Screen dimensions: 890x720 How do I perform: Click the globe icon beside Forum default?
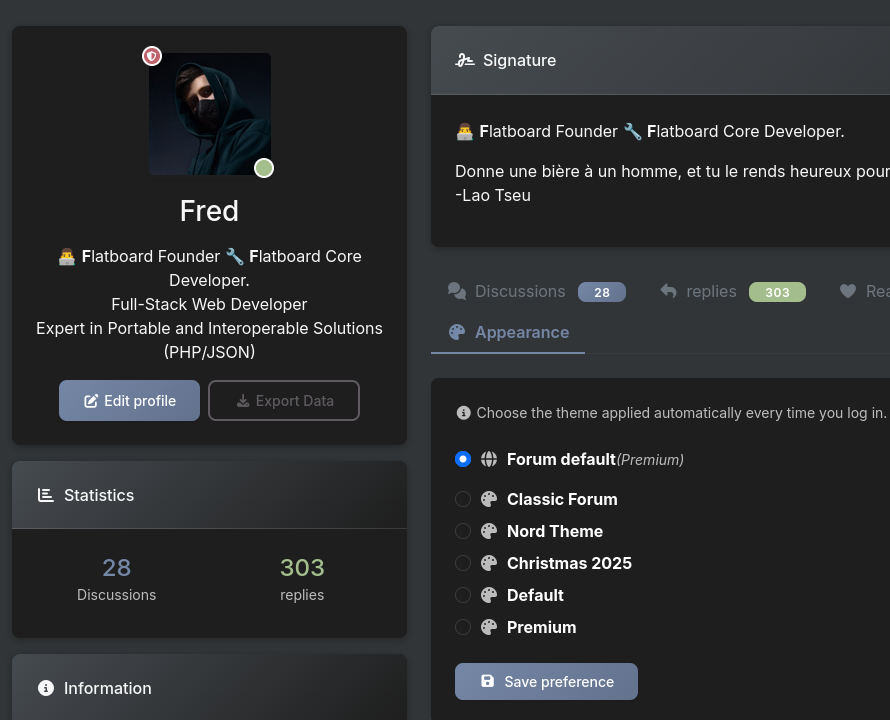click(489, 459)
